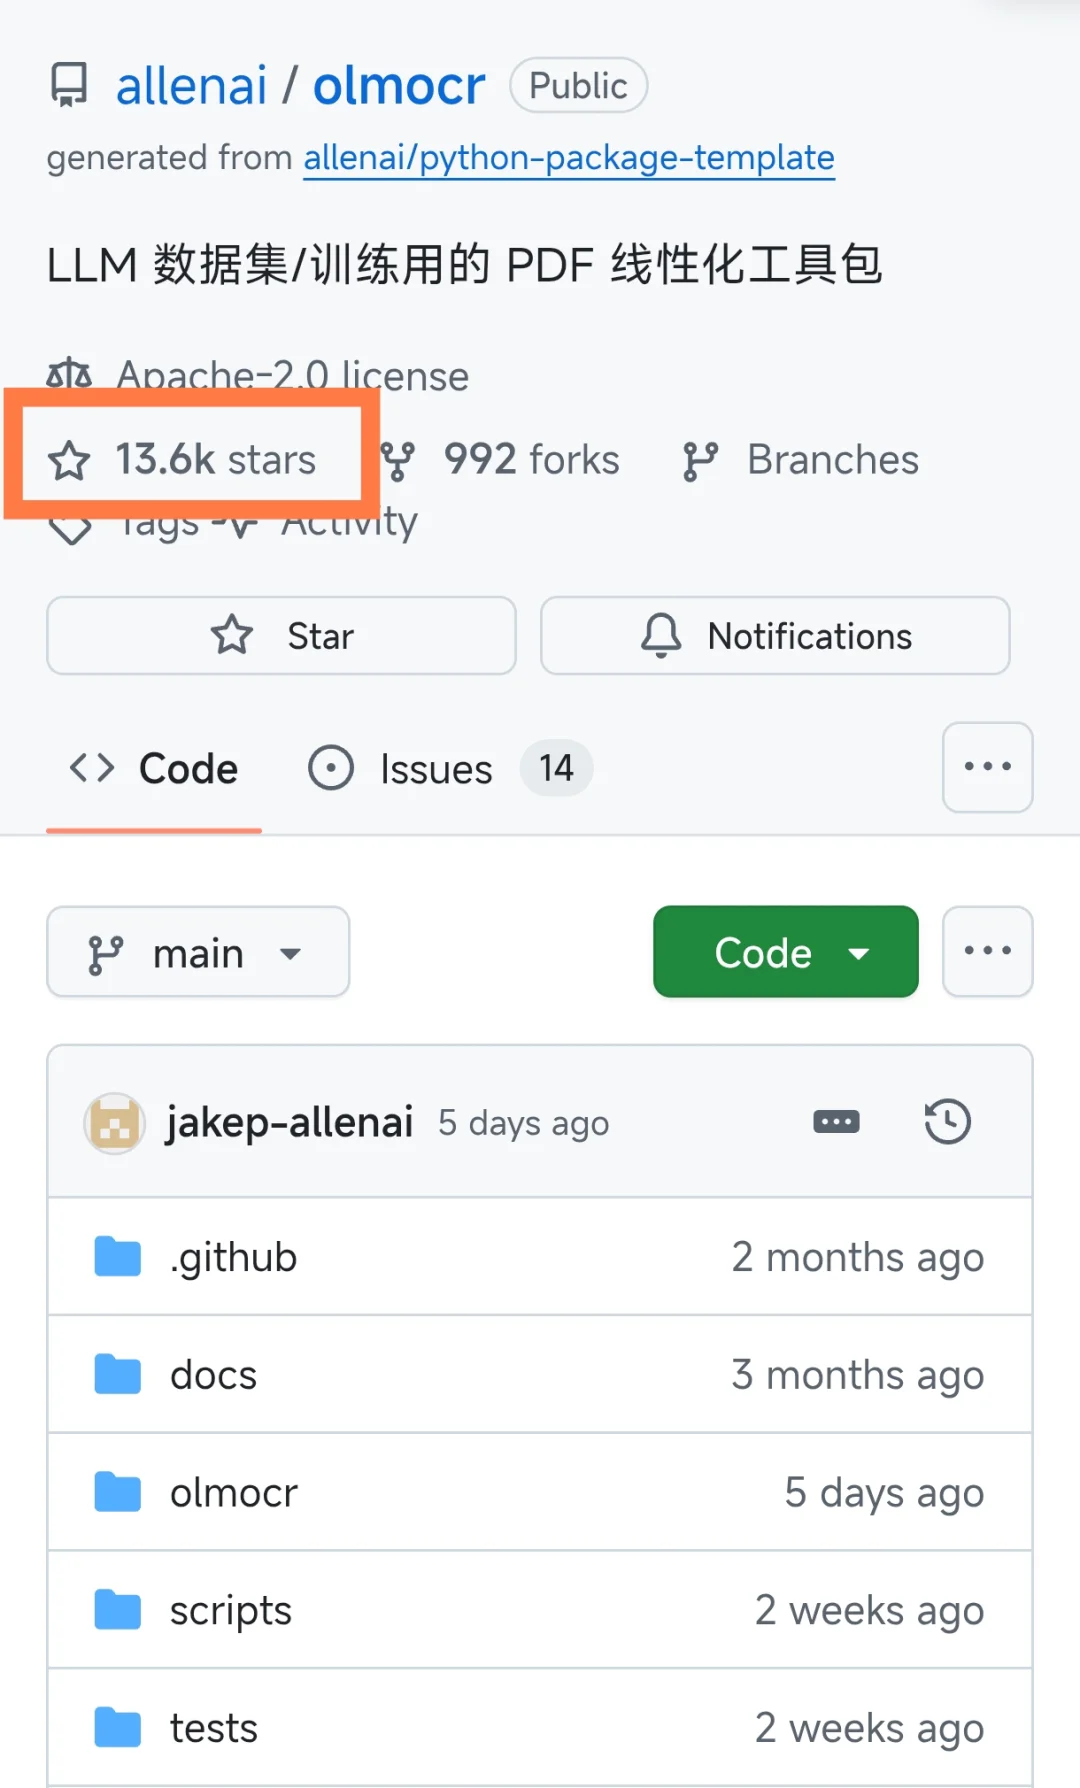Click the branch icon in main selector
Viewport: 1080px width, 1788px height.
point(105,954)
